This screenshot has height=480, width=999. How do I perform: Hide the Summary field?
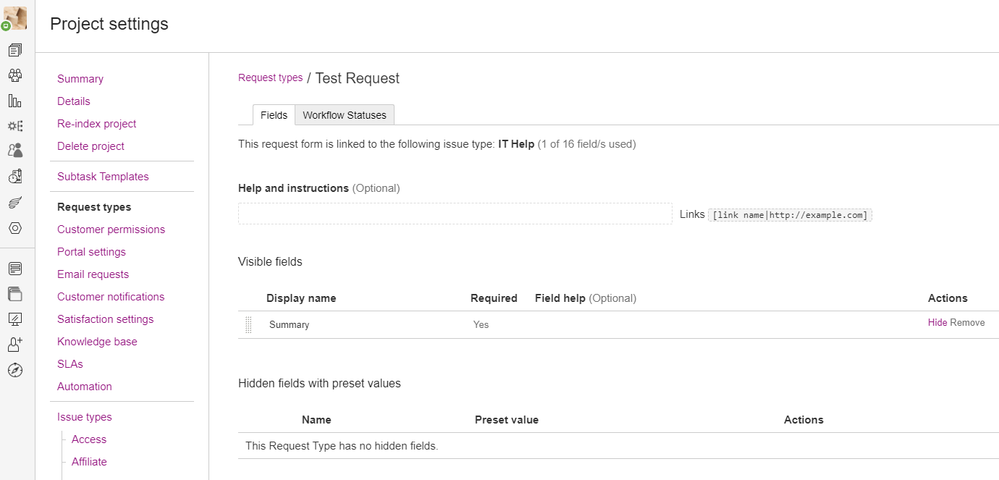tap(937, 323)
